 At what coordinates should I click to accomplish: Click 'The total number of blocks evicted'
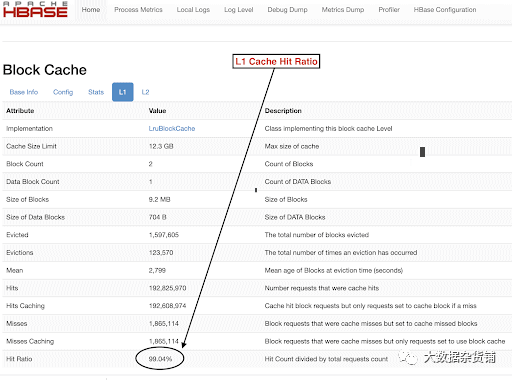(317, 235)
